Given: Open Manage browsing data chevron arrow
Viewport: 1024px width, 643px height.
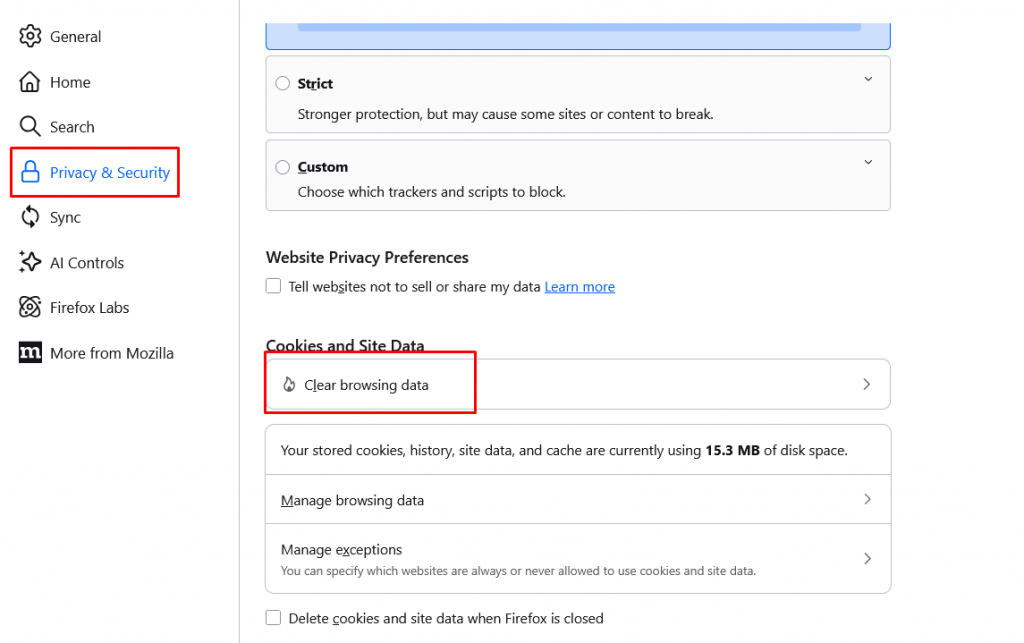Looking at the screenshot, I should click(867, 499).
